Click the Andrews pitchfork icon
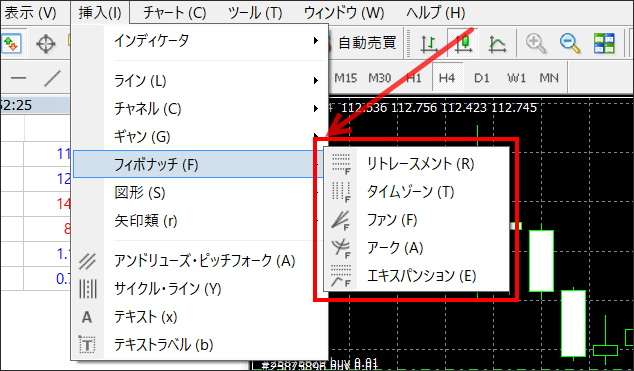 click(87, 261)
